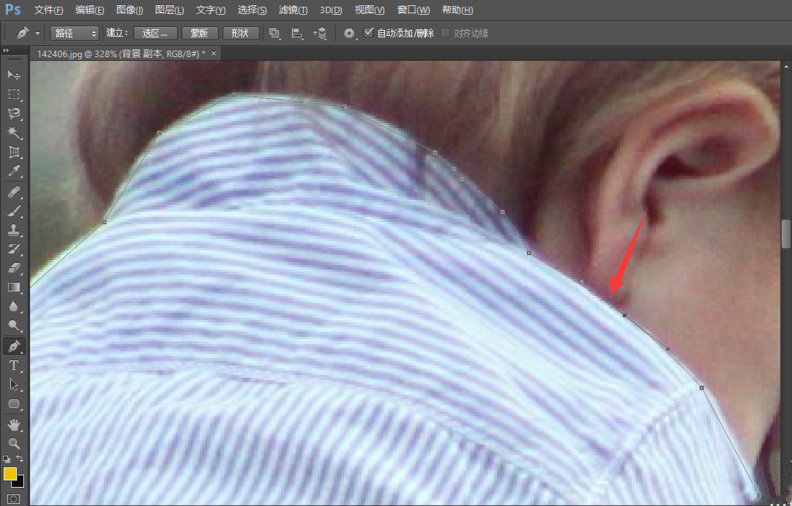Select the Rectangular Marquee tool

tap(14, 95)
